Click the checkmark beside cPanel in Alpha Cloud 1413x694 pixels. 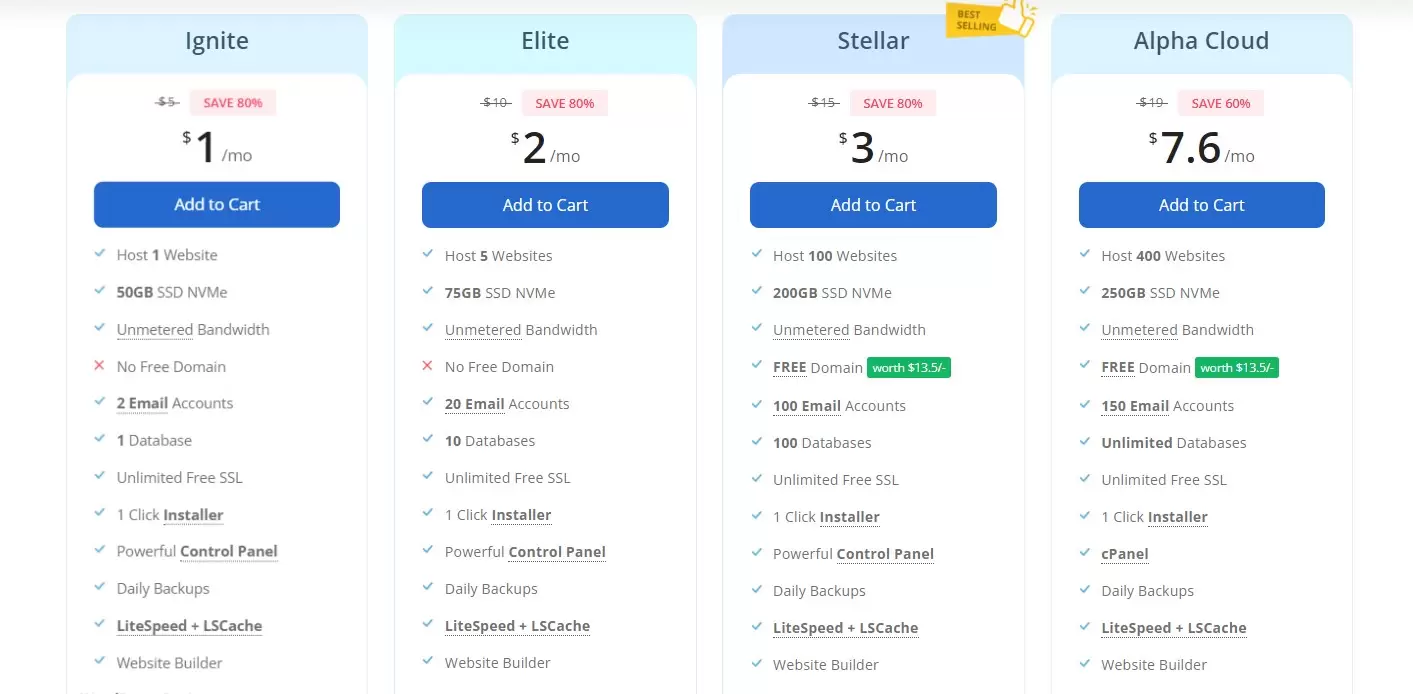pos(1085,553)
